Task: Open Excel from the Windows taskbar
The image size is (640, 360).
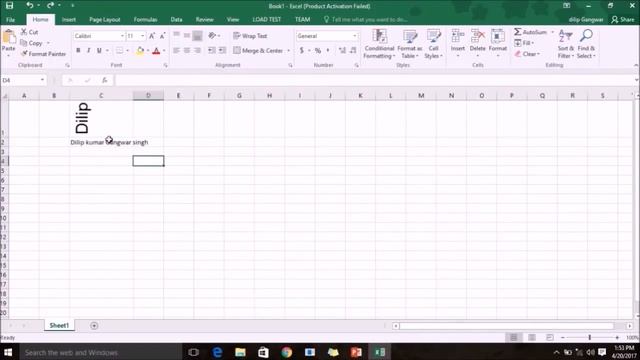Action: click(380, 352)
